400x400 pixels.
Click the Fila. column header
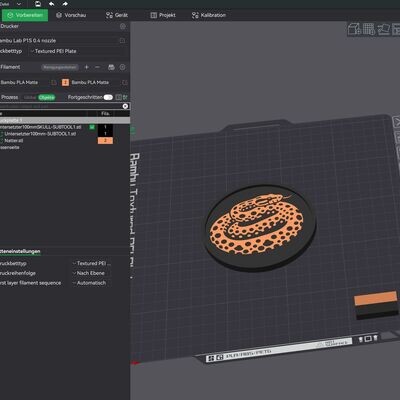coord(105,114)
